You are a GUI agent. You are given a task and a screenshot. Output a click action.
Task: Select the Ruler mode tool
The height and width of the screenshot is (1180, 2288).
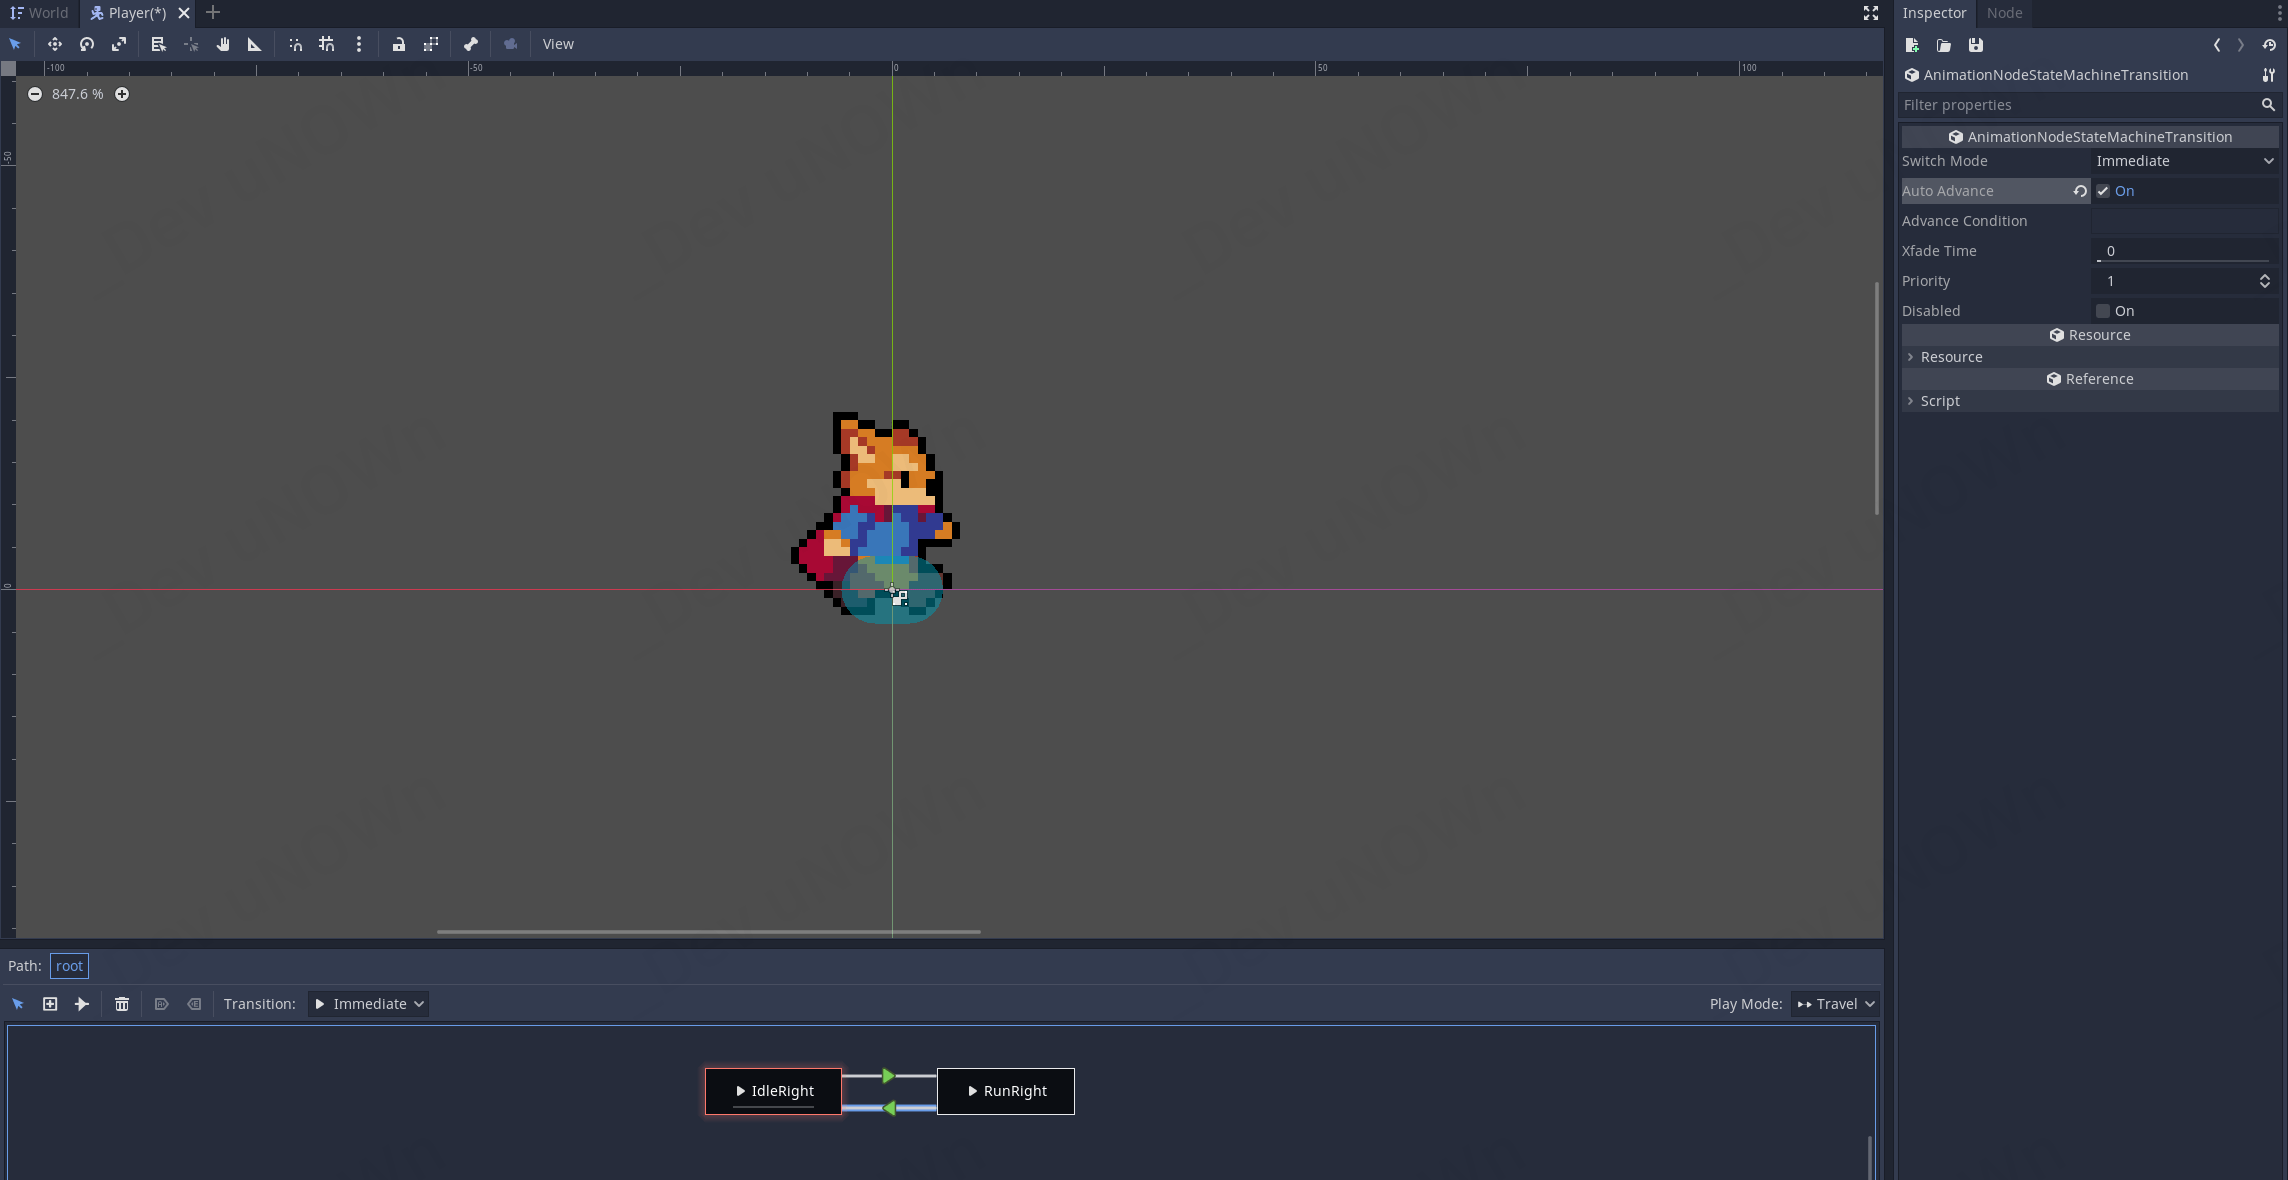pos(254,44)
